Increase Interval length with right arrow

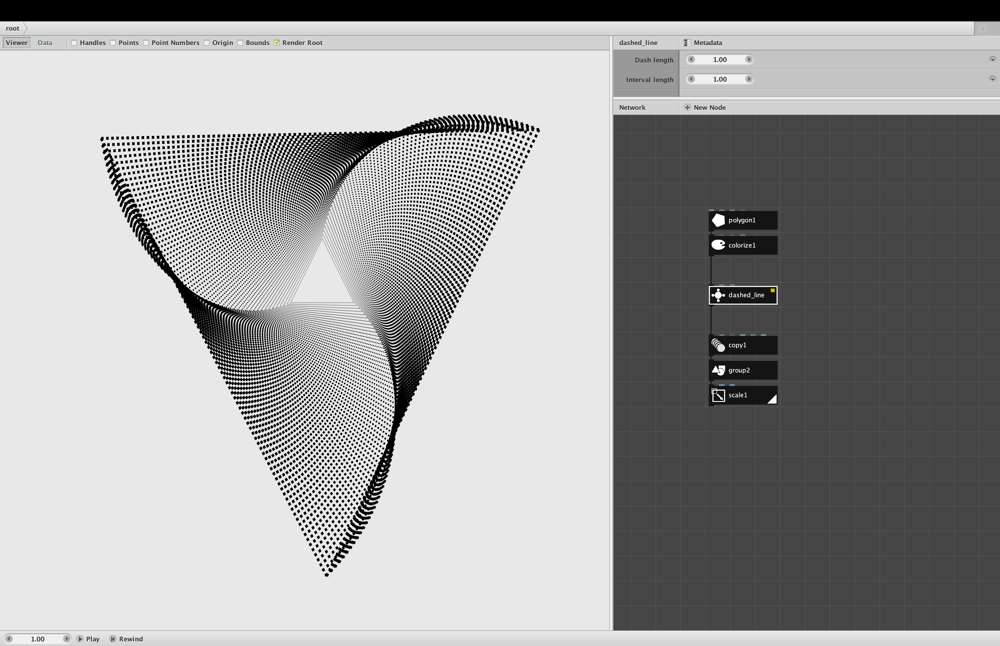749,79
